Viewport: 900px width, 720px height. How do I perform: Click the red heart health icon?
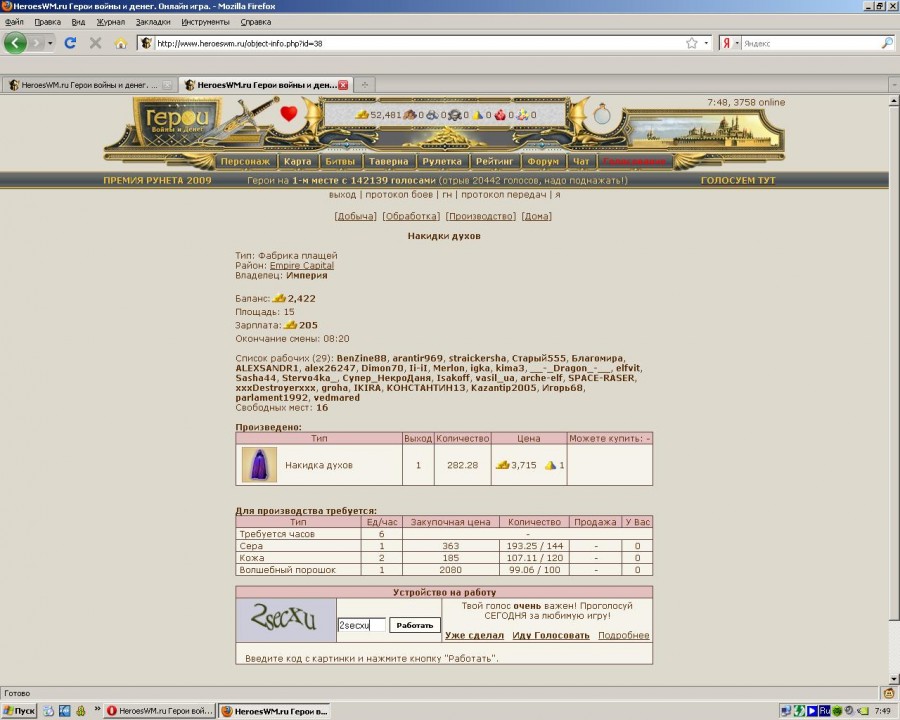pos(289,114)
